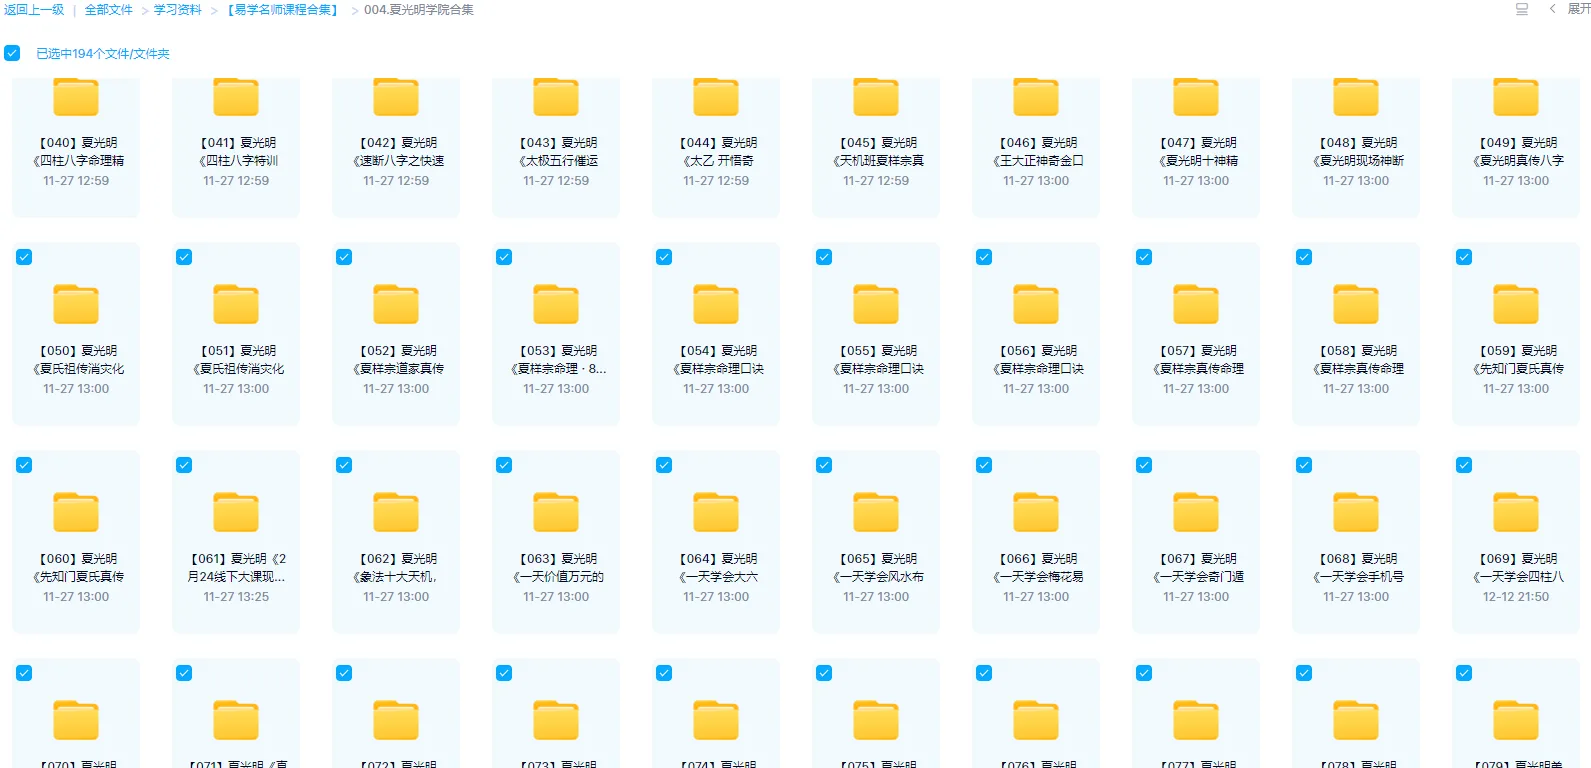
Task: Open folder icon for [057] 夏光明
Action: [x=1196, y=304]
